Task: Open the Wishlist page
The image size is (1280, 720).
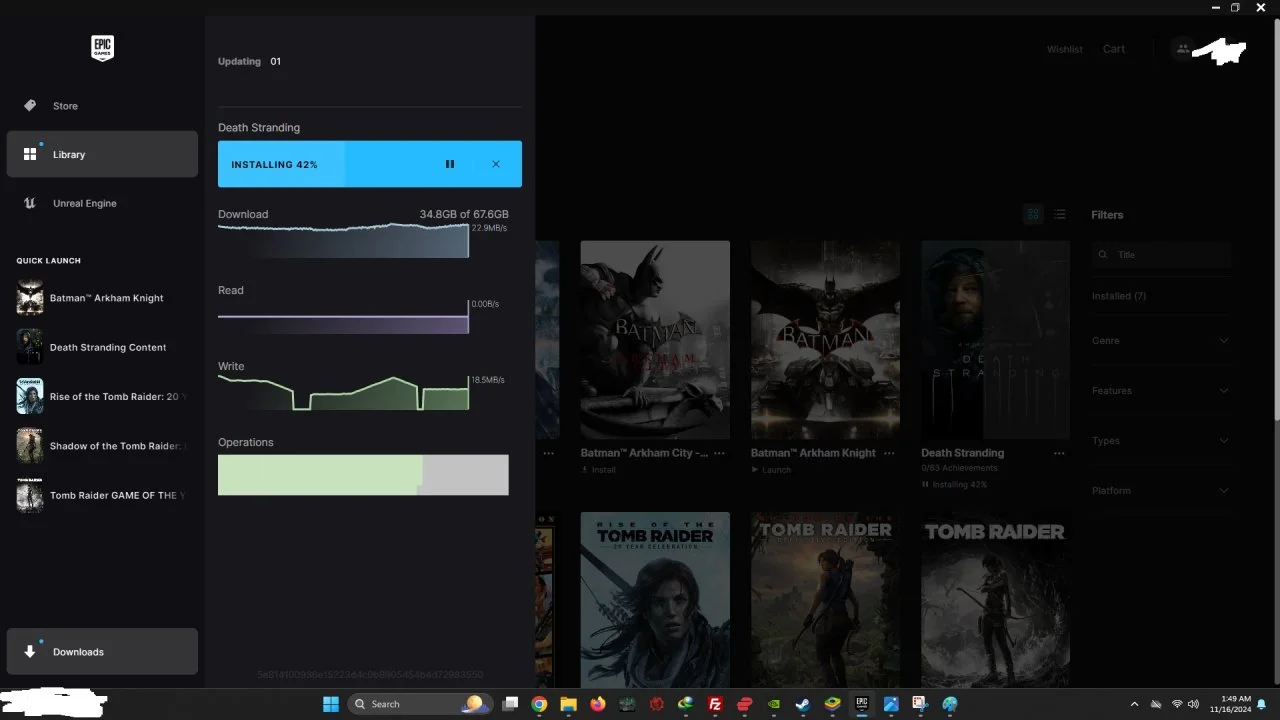Action: [x=1065, y=49]
